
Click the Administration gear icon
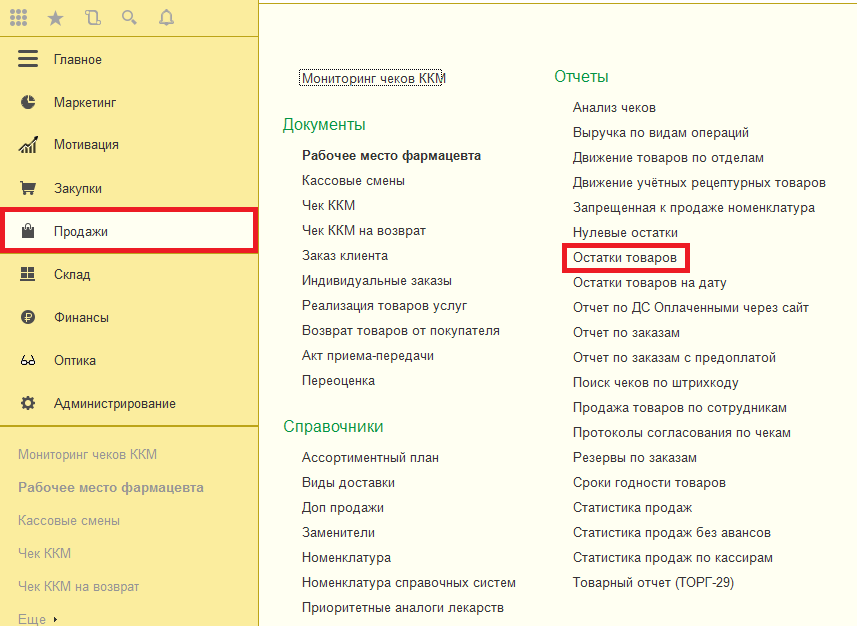(x=28, y=404)
